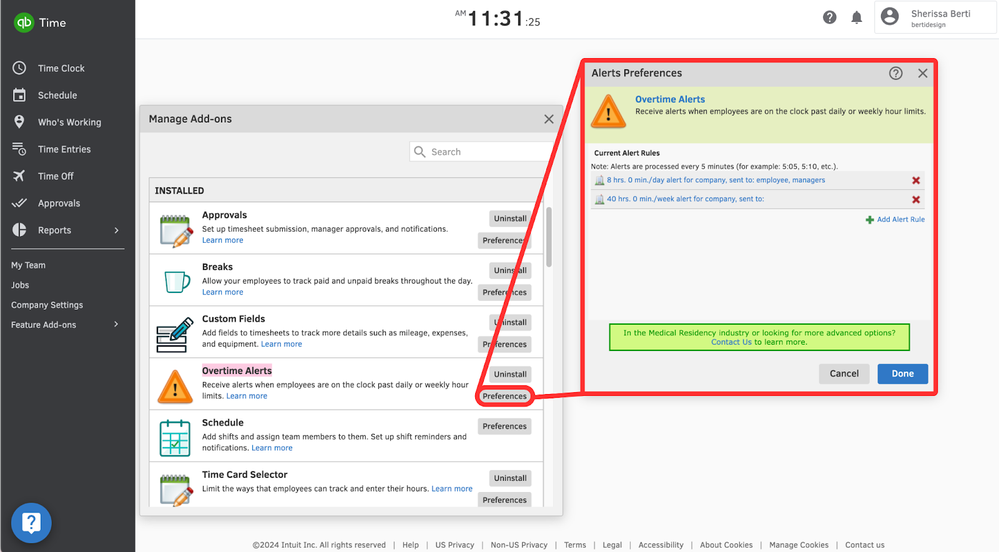Click Add Alert Rule
Viewport: 999px width, 552px height.
[895, 219]
